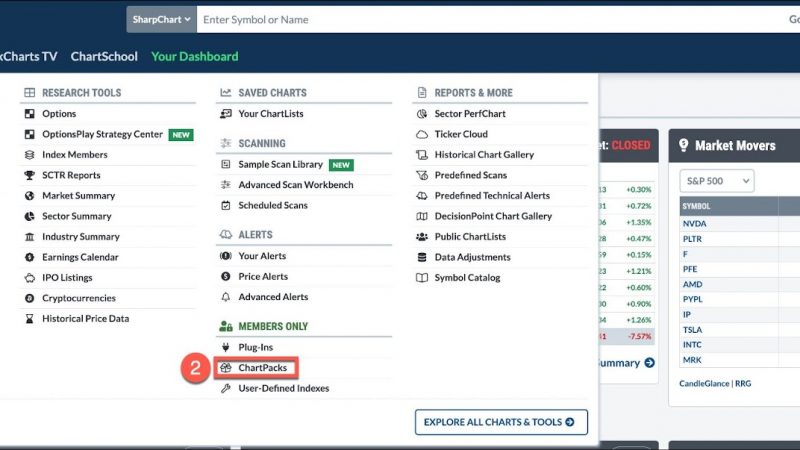Click the User-Defined Indexes wrench icon
This screenshot has width=800, height=450.
click(226, 388)
